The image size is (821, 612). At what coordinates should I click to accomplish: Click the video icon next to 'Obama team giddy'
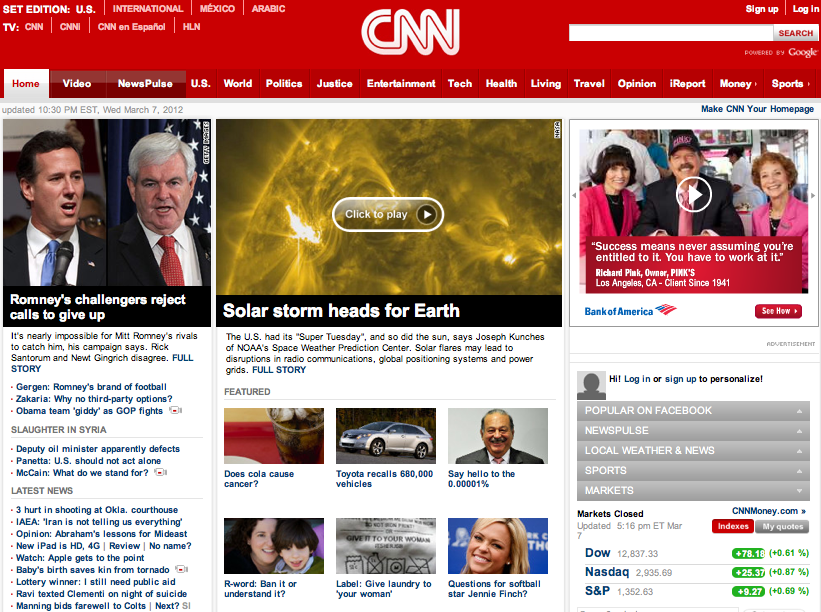tap(175, 410)
